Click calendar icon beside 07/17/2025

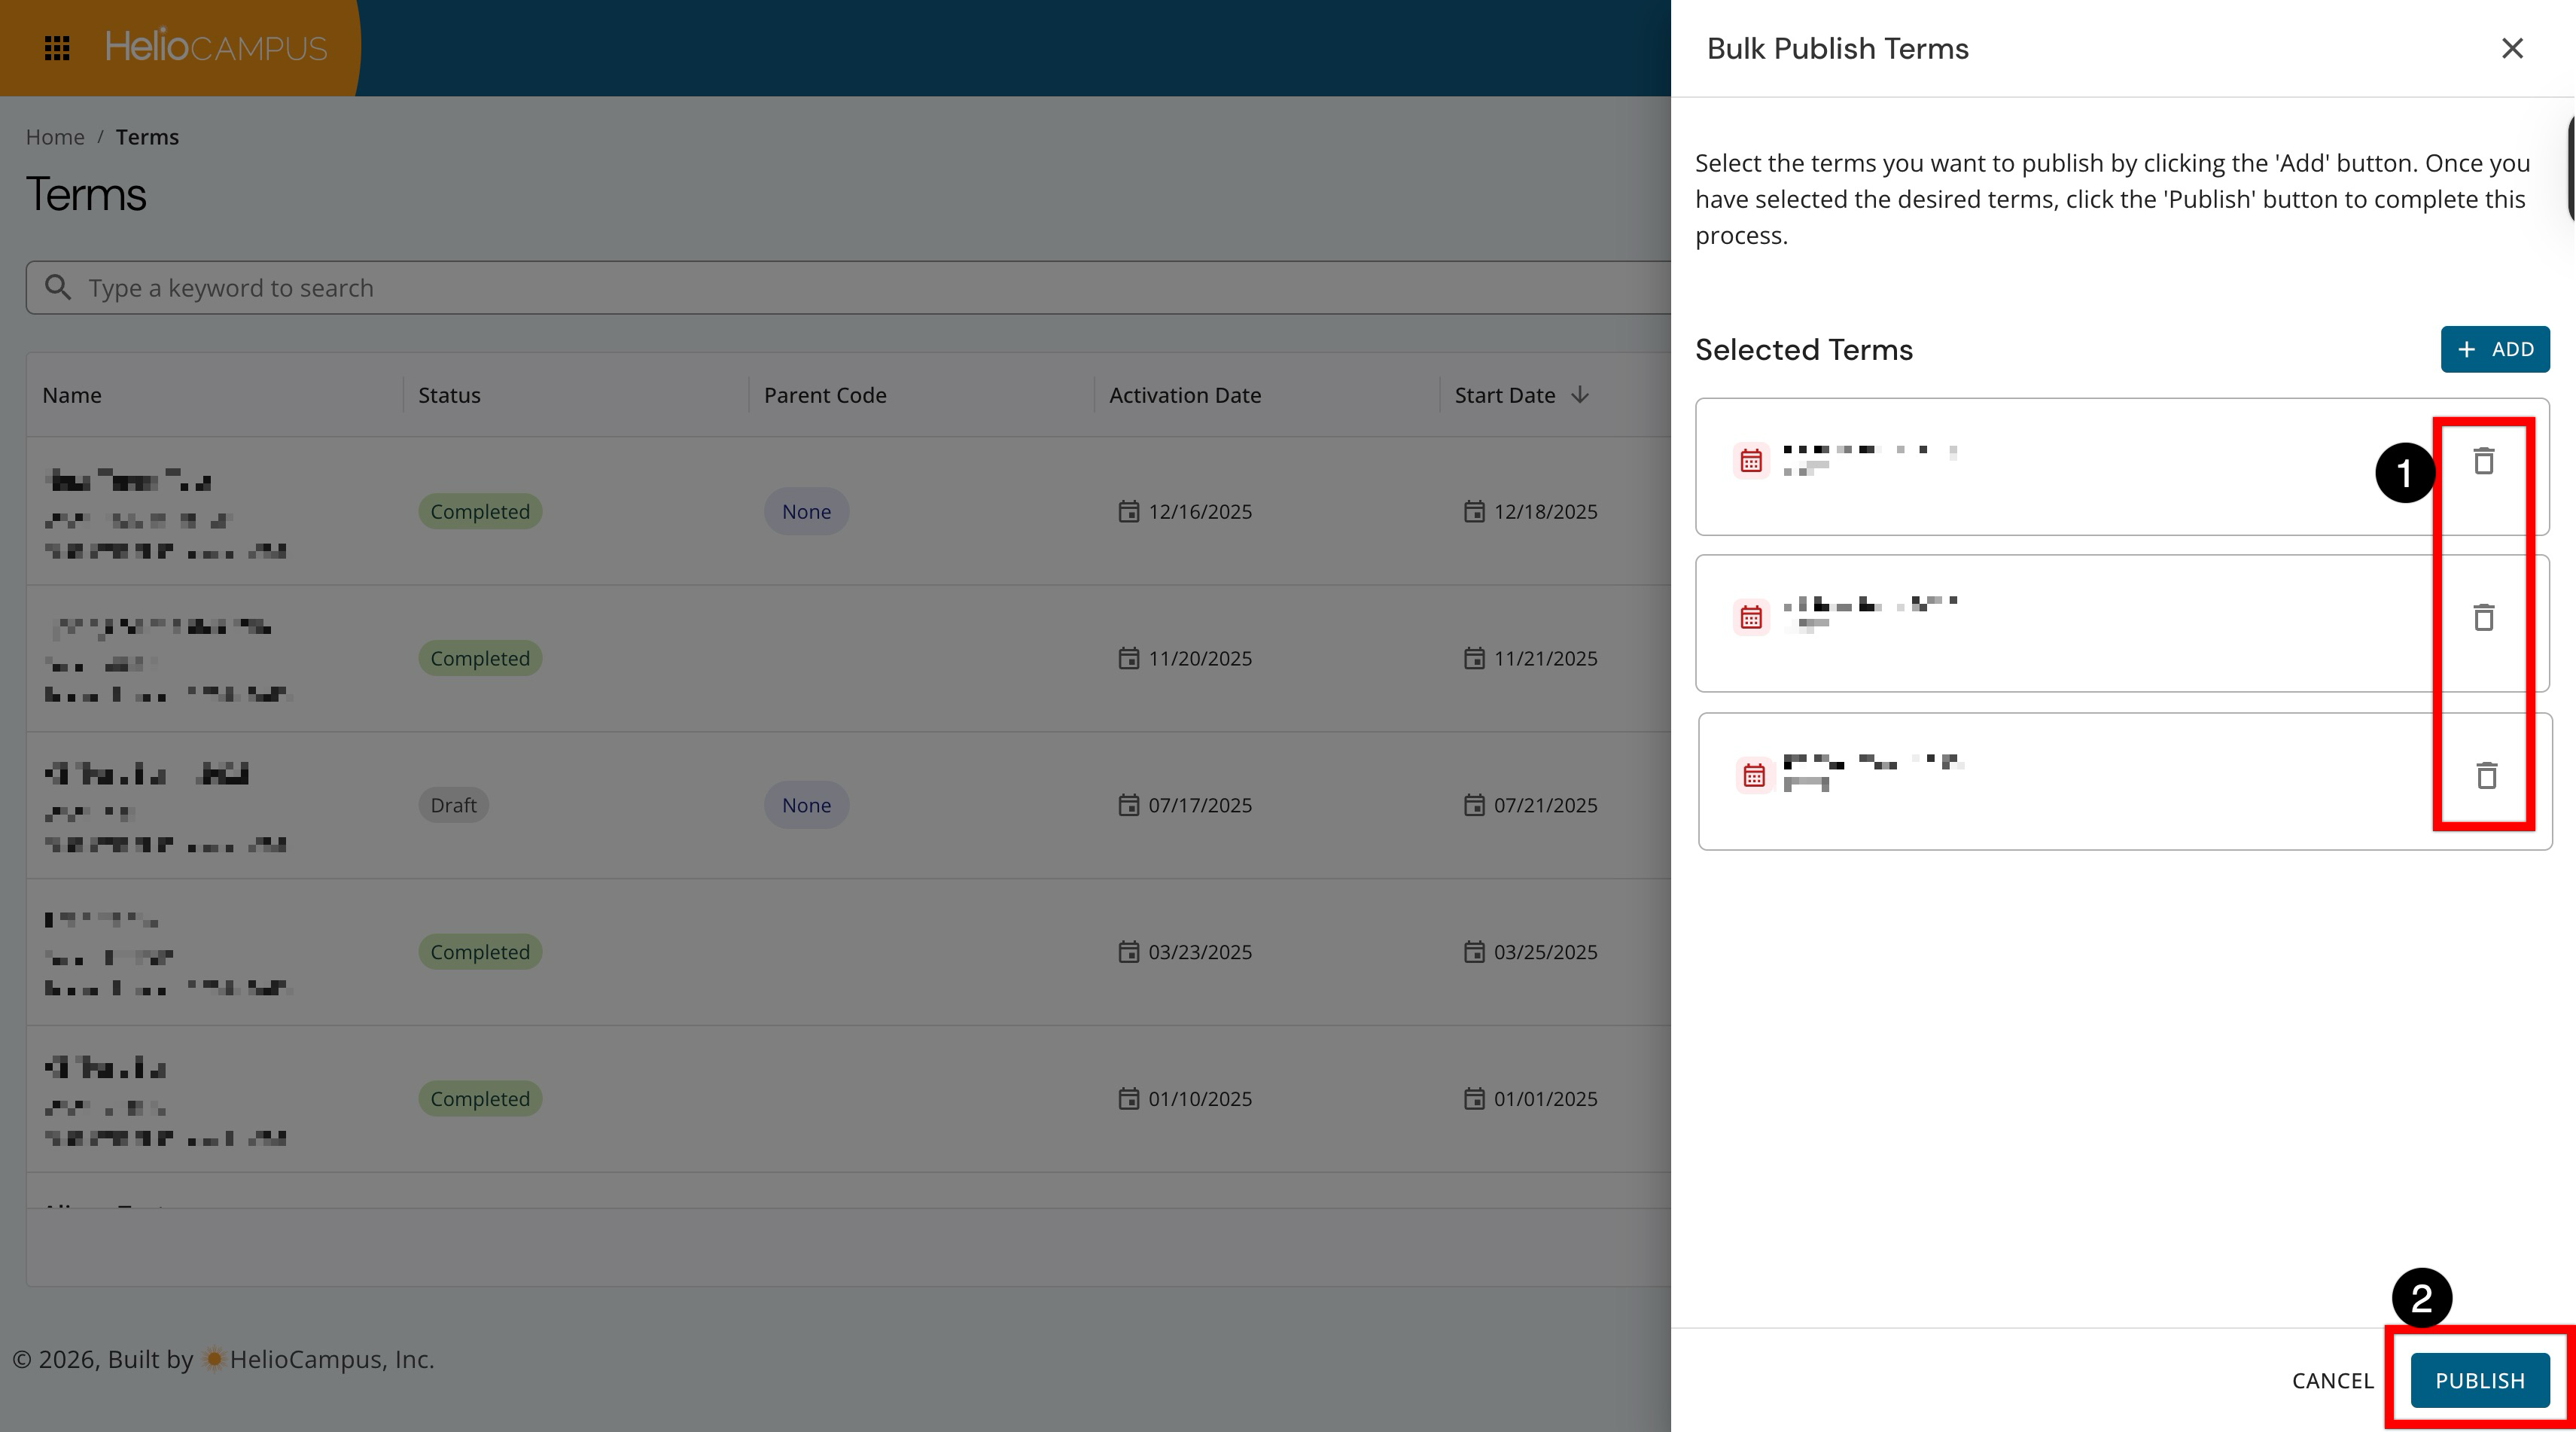(x=1129, y=805)
